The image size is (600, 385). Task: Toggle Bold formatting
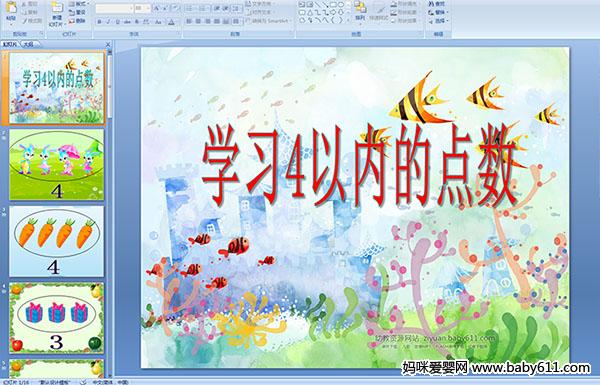click(99, 22)
